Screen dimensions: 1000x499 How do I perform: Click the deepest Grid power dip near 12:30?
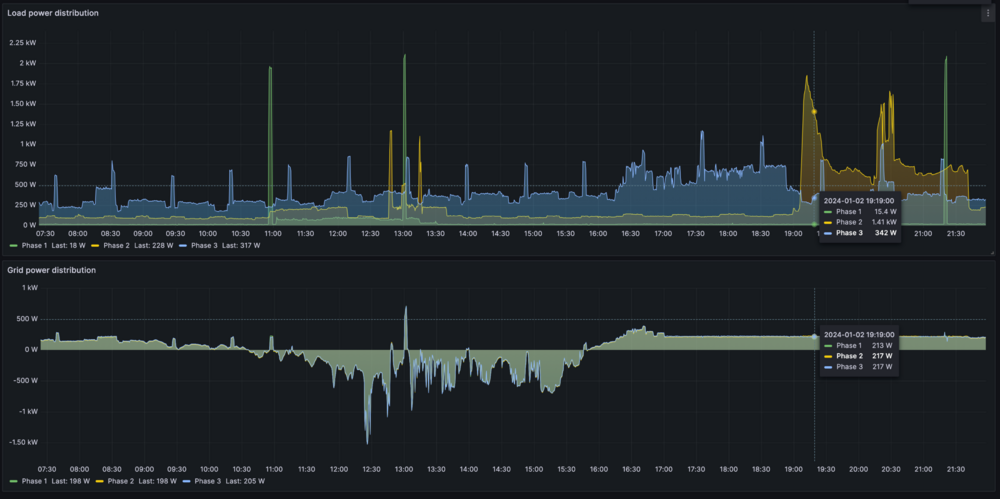(x=367, y=442)
